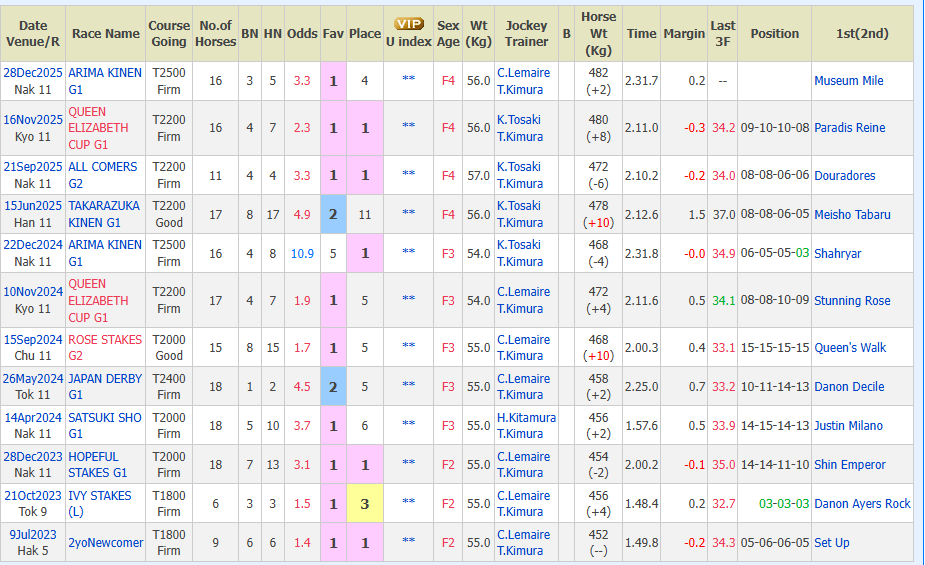This screenshot has height=565, width=925.
Task: Click the Sex Age column header
Action: point(448,34)
